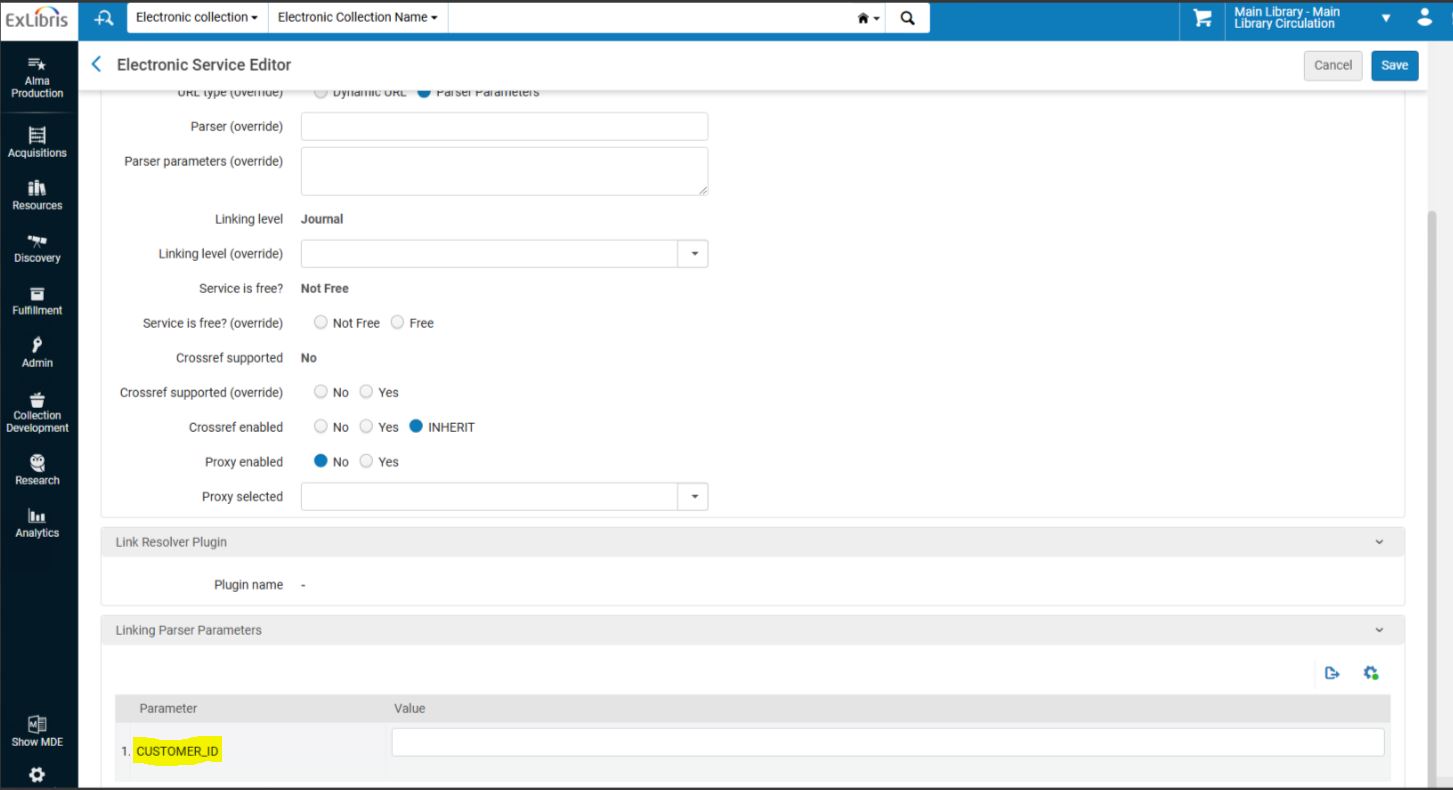Screen dimensions: 1453x790
Task: Click the CUSTOMER_ID value input field
Action: pyautogui.click(x=887, y=743)
